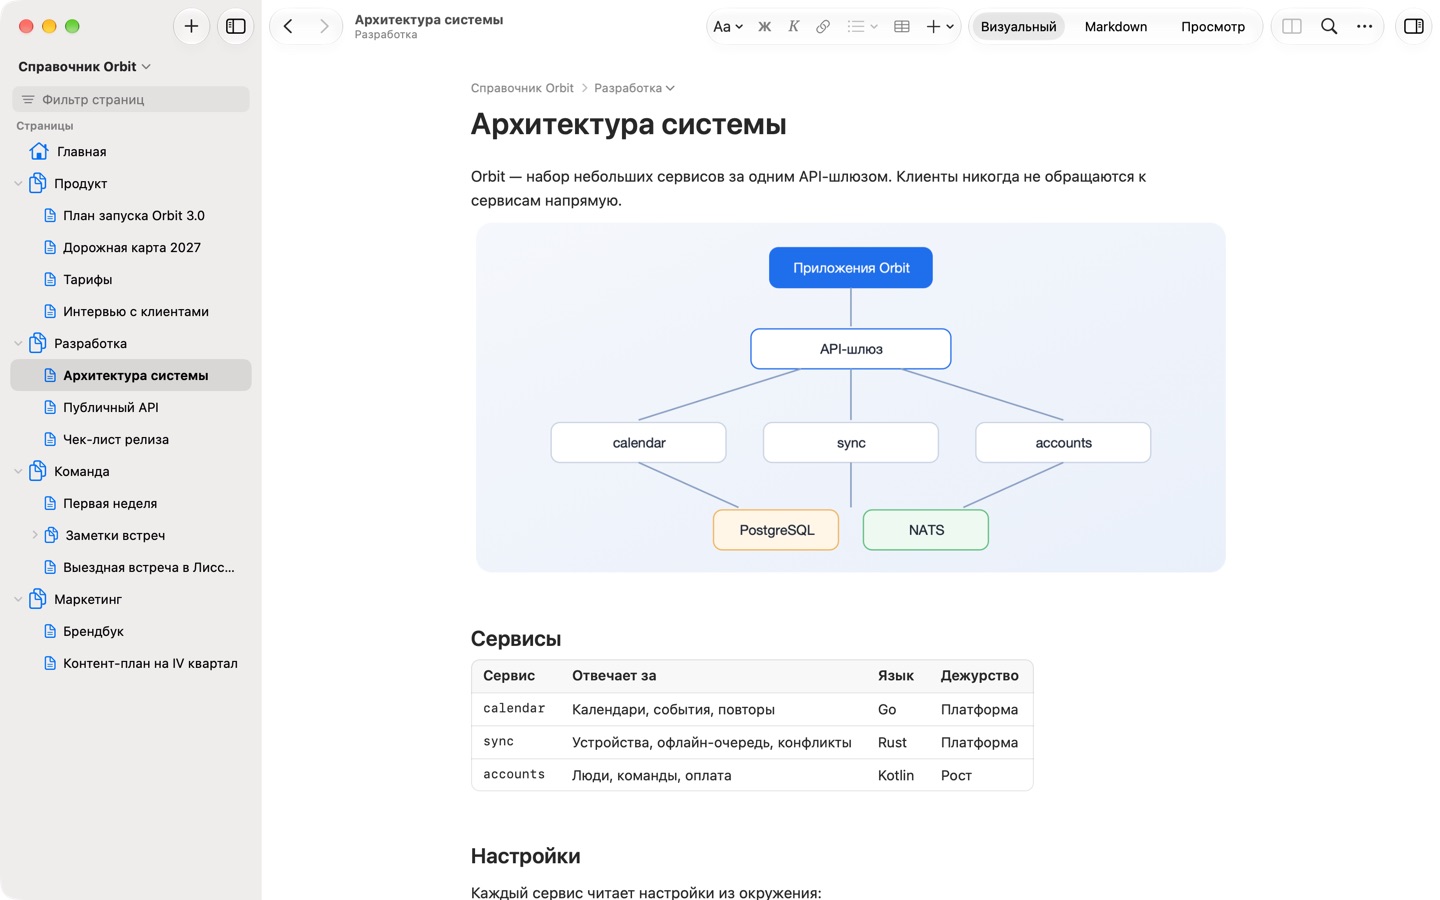Open Чек-лист релиза page
Screen dimensions: 1440x900
(131, 439)
